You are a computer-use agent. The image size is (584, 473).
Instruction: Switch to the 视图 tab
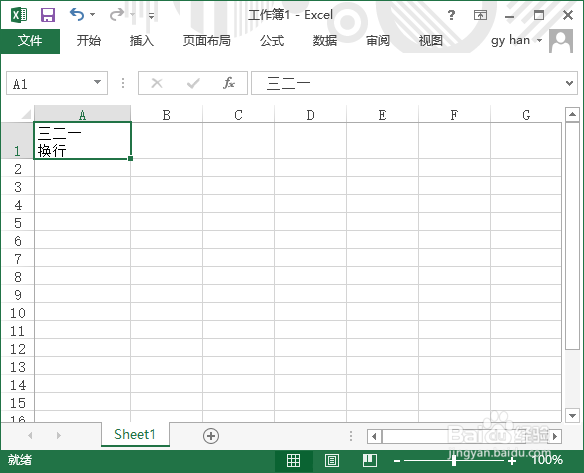point(431,40)
